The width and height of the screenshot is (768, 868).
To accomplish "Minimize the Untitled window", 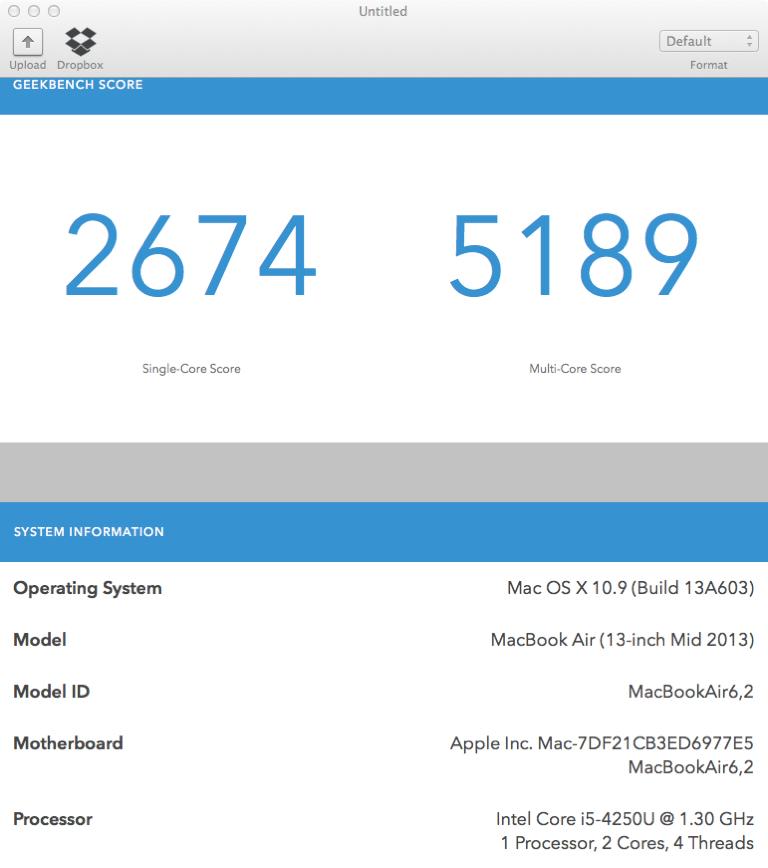I will [34, 11].
